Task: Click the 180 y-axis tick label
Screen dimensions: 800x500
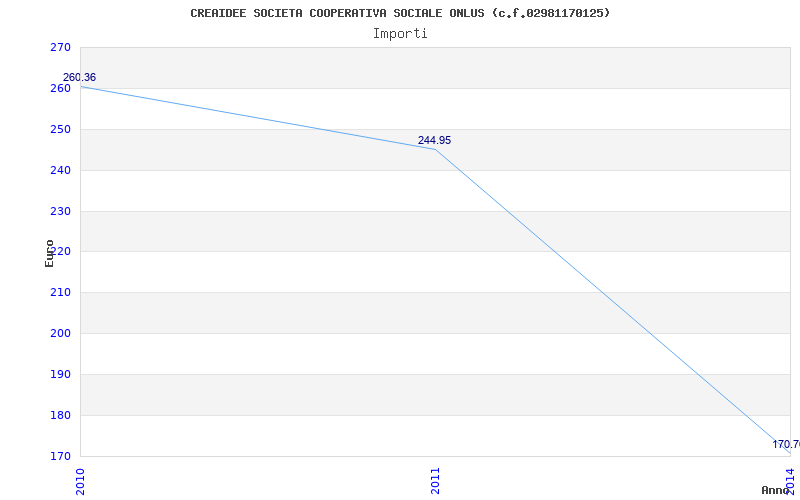Action: click(x=60, y=415)
